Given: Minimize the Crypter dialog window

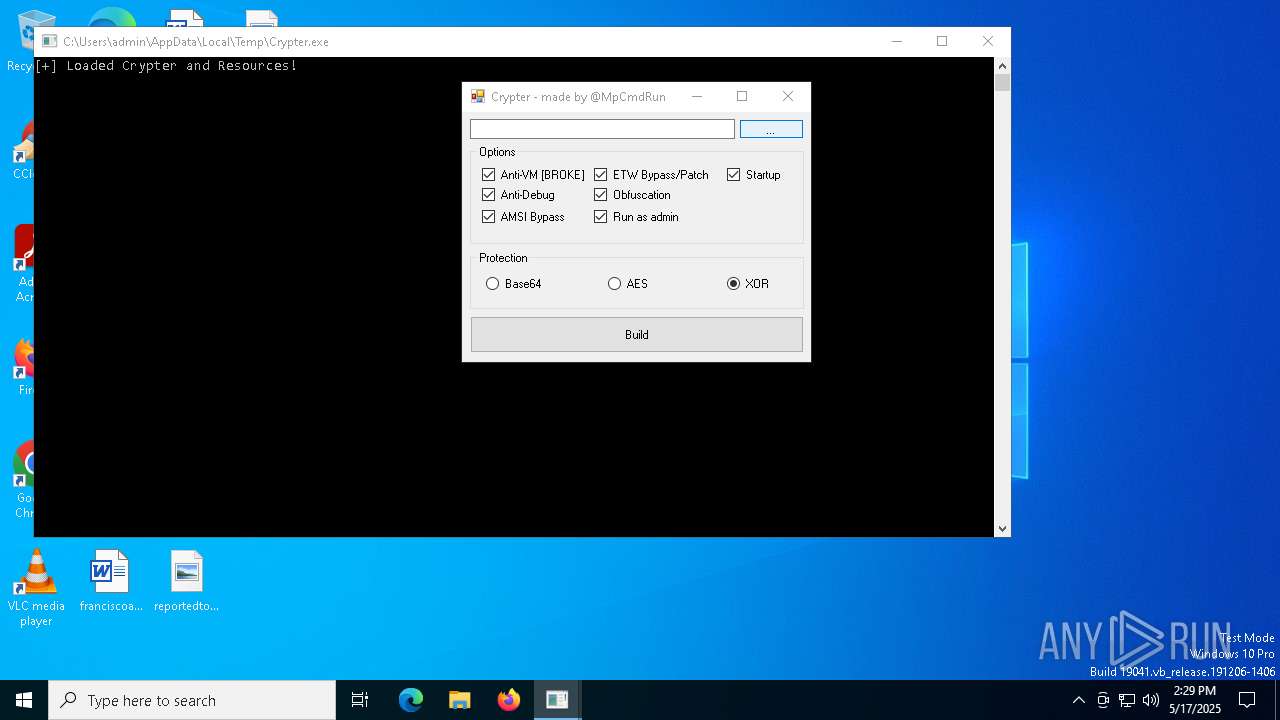Looking at the screenshot, I should tap(697, 97).
